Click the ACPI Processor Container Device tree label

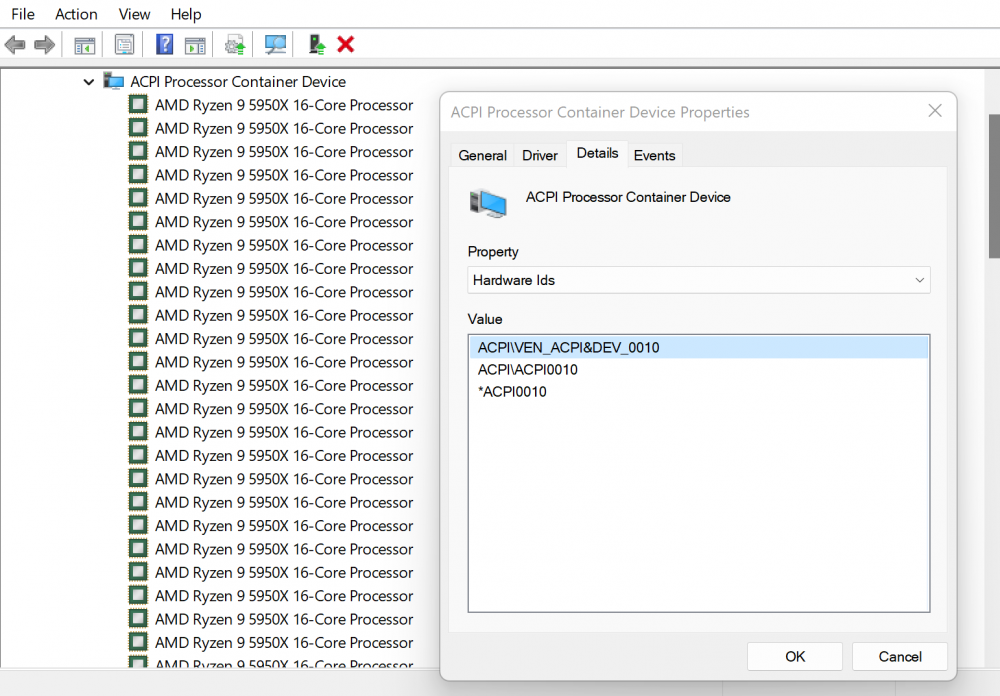[x=238, y=82]
